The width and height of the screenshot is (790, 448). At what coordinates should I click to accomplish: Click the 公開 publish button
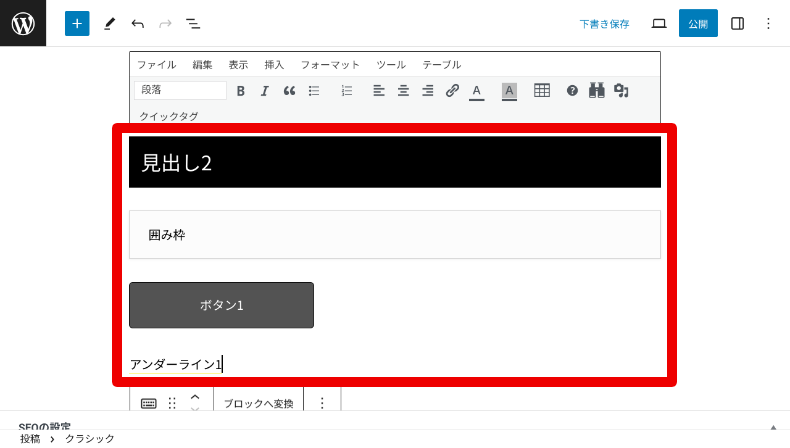[698, 23]
